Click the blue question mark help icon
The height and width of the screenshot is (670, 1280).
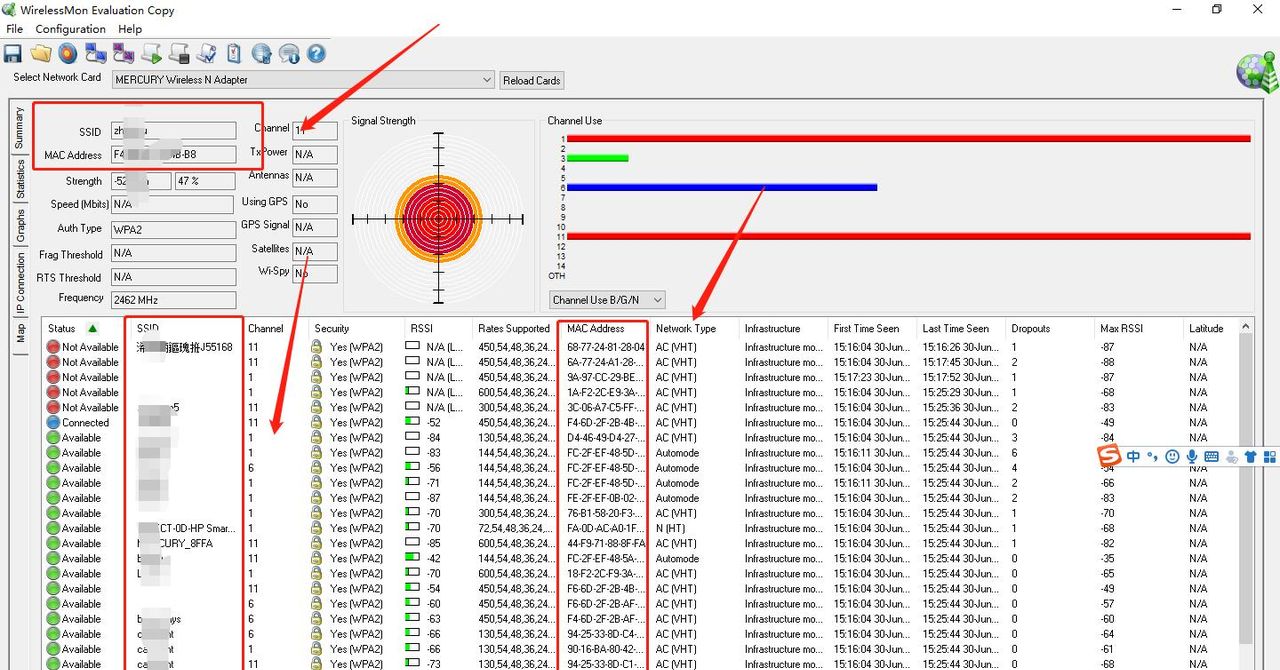click(x=316, y=54)
